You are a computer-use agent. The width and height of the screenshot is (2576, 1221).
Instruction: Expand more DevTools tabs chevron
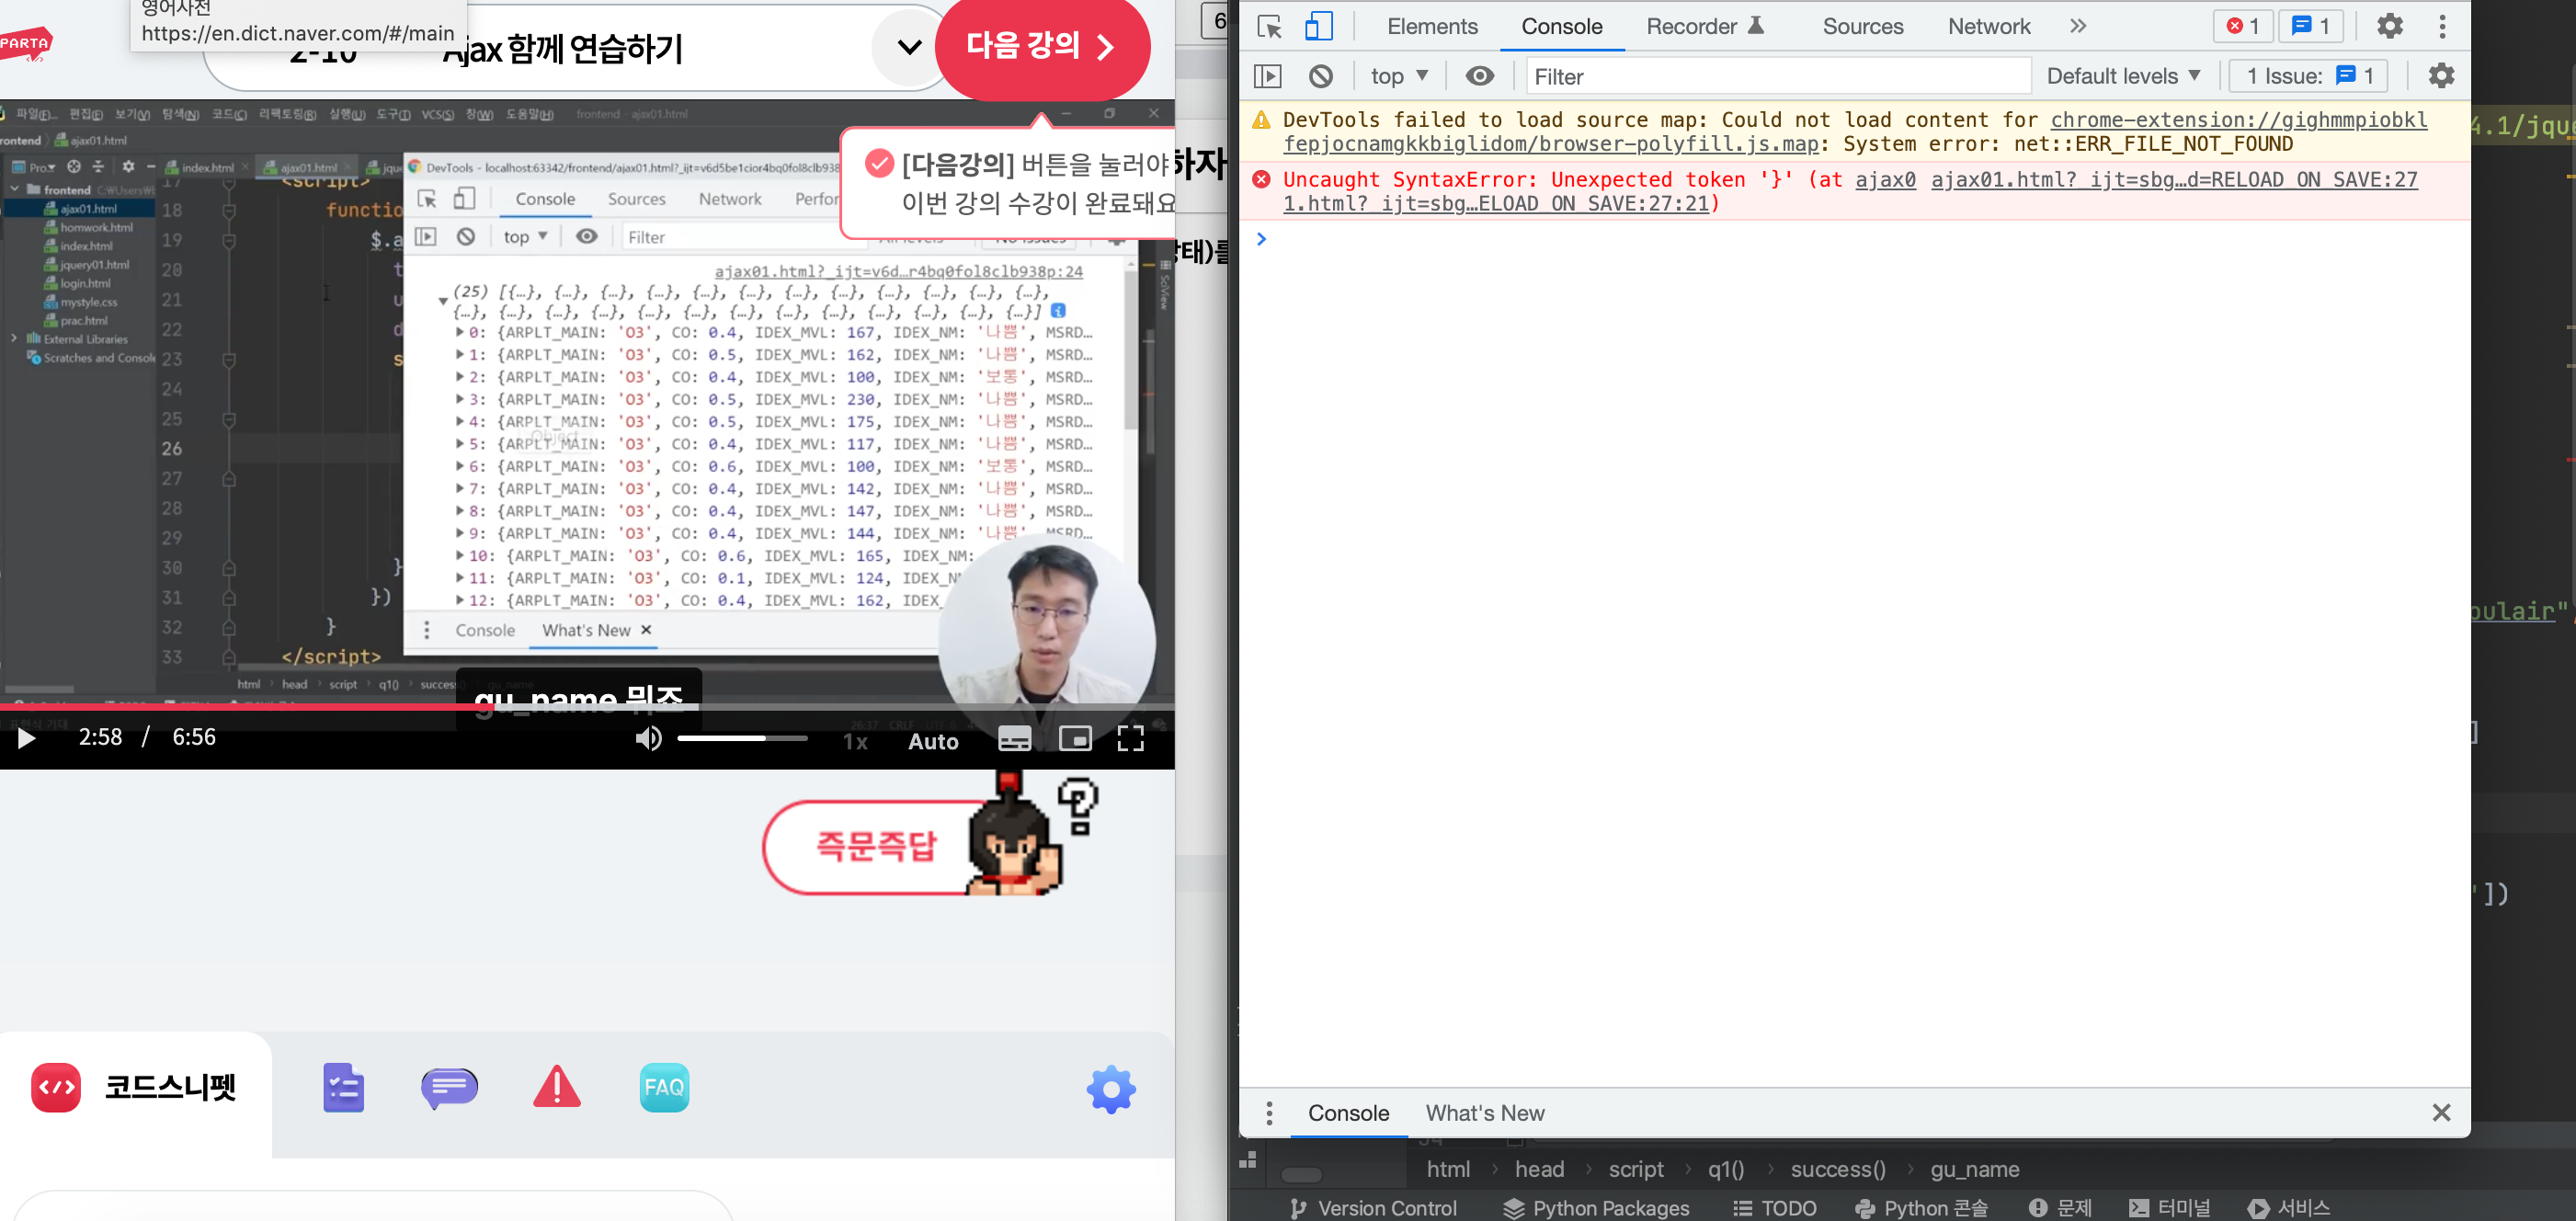click(x=2078, y=27)
